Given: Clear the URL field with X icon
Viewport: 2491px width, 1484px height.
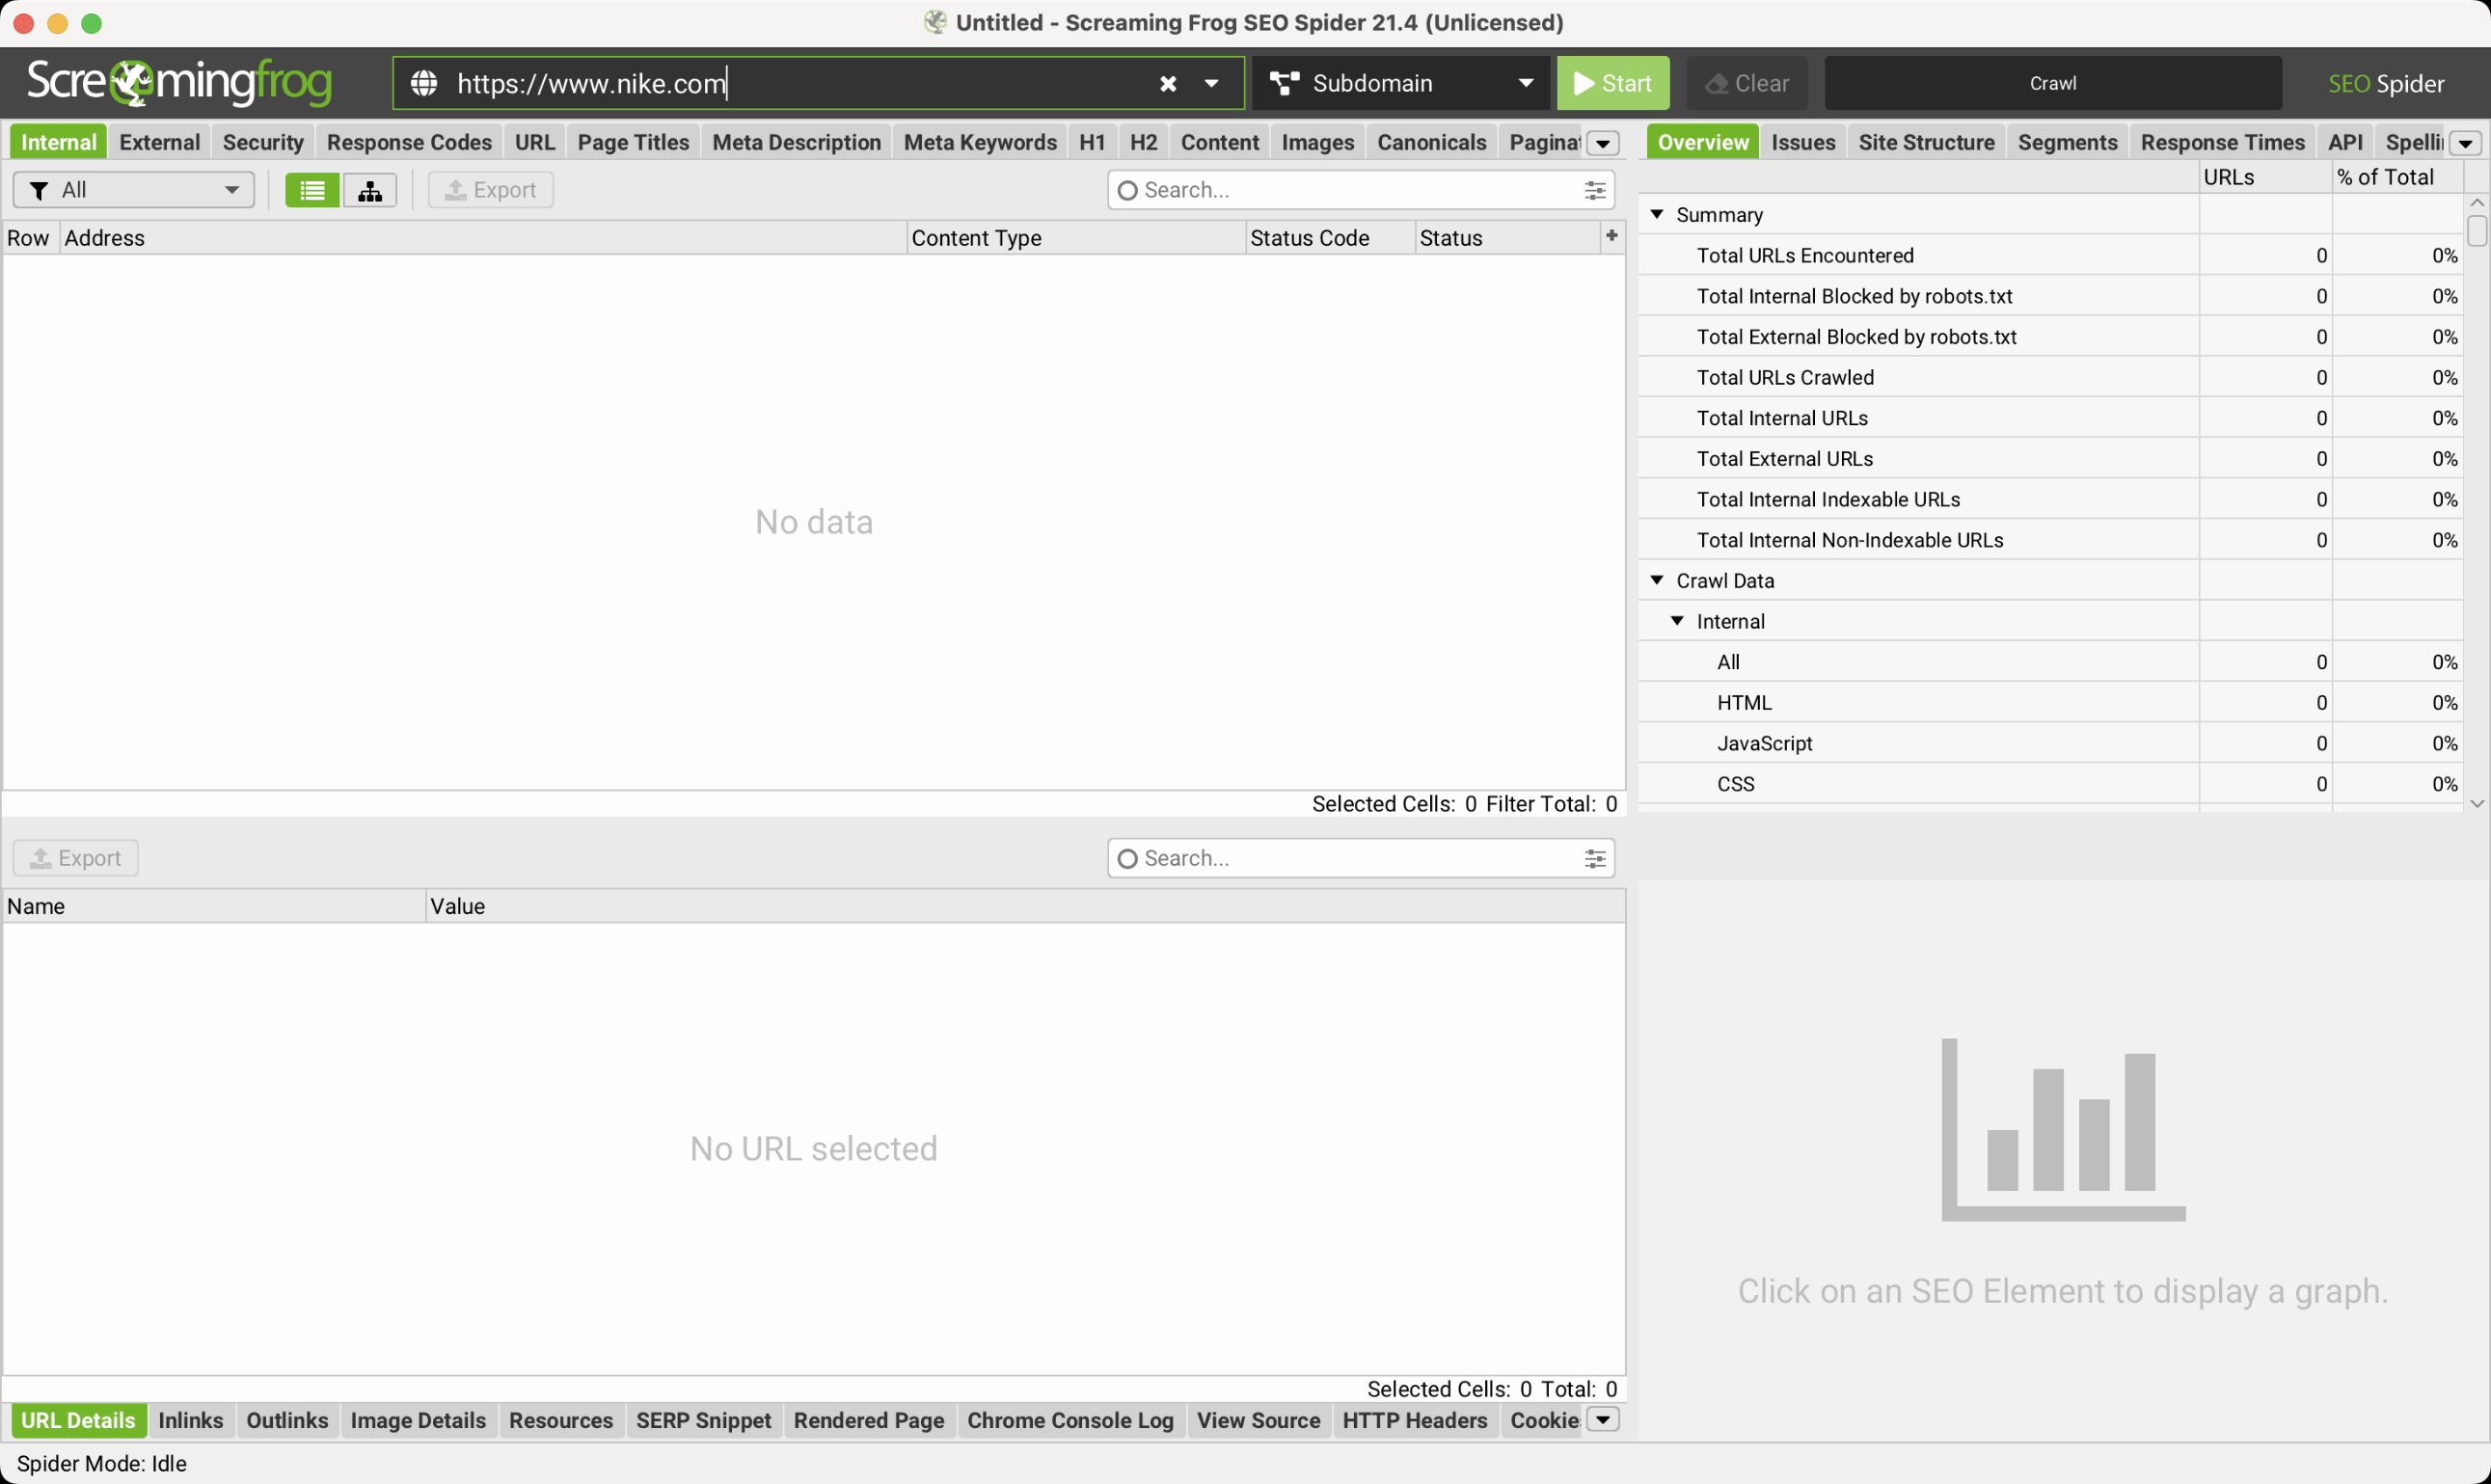Looking at the screenshot, I should 1167,84.
